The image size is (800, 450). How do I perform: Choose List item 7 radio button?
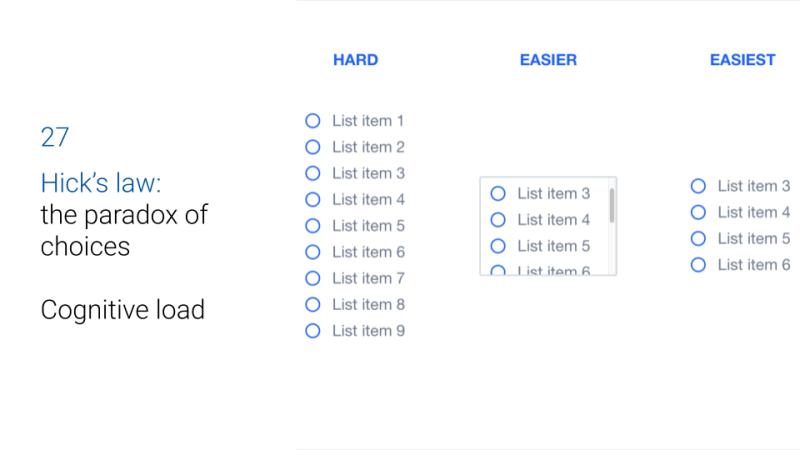(x=313, y=278)
